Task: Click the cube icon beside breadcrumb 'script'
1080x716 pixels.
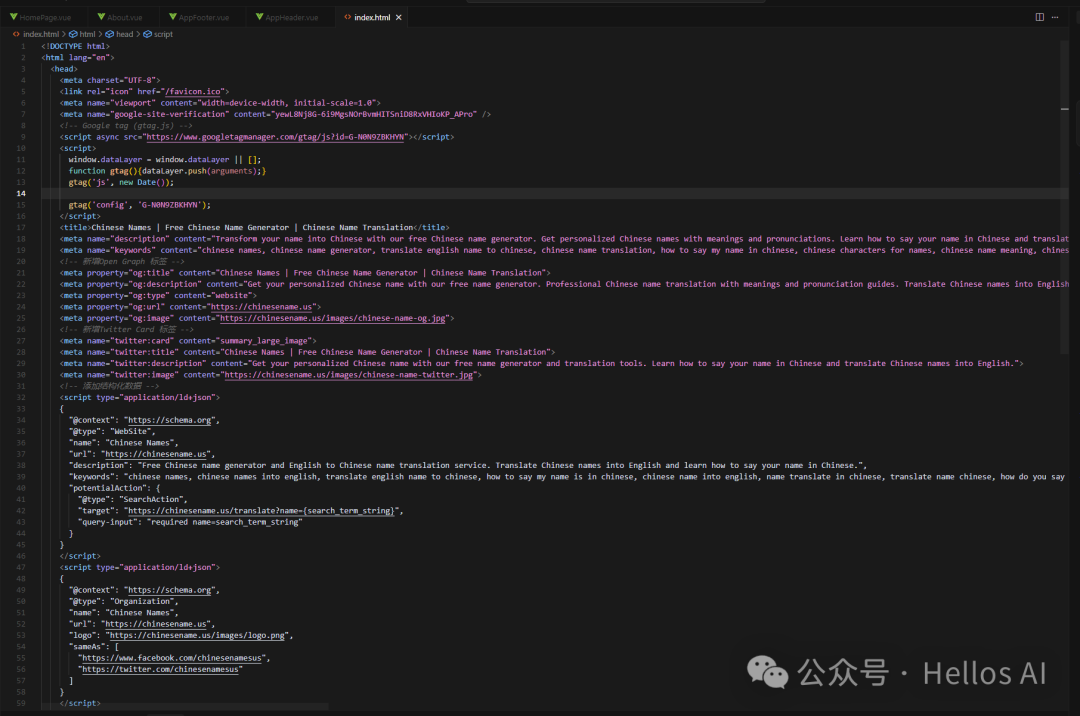Action: pyautogui.click(x=147, y=34)
